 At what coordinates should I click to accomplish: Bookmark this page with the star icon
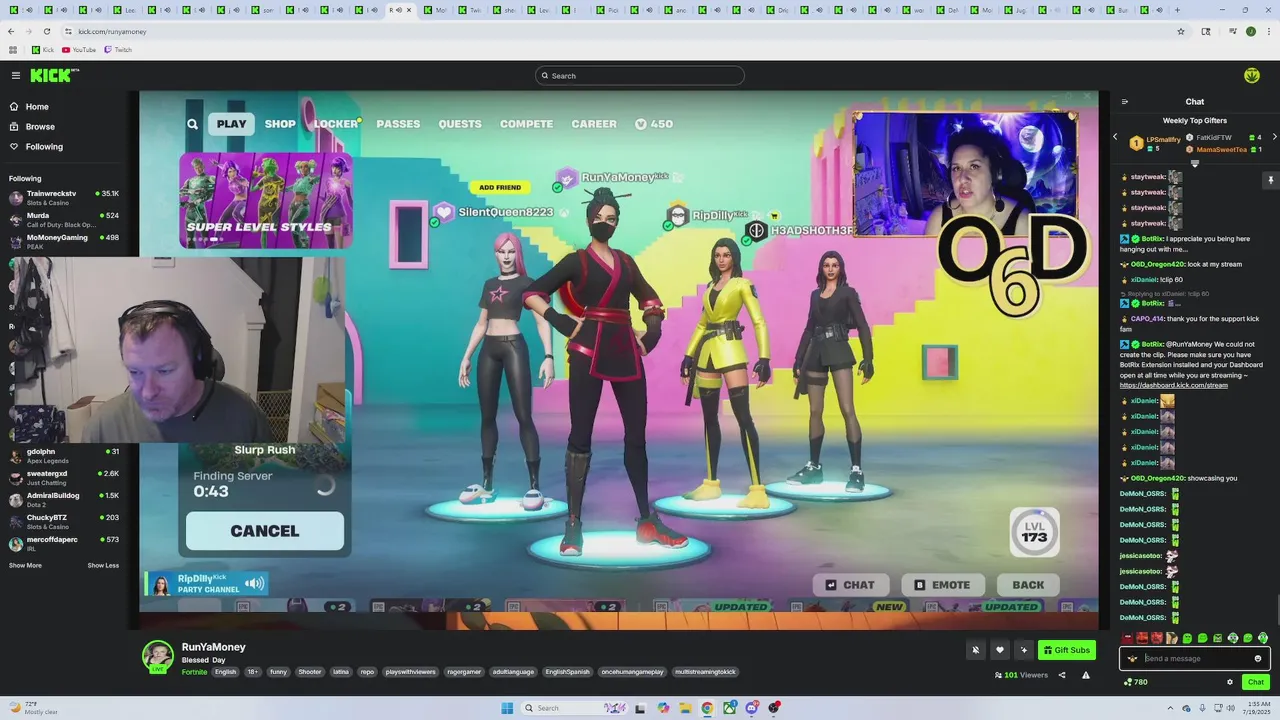tap(1181, 31)
